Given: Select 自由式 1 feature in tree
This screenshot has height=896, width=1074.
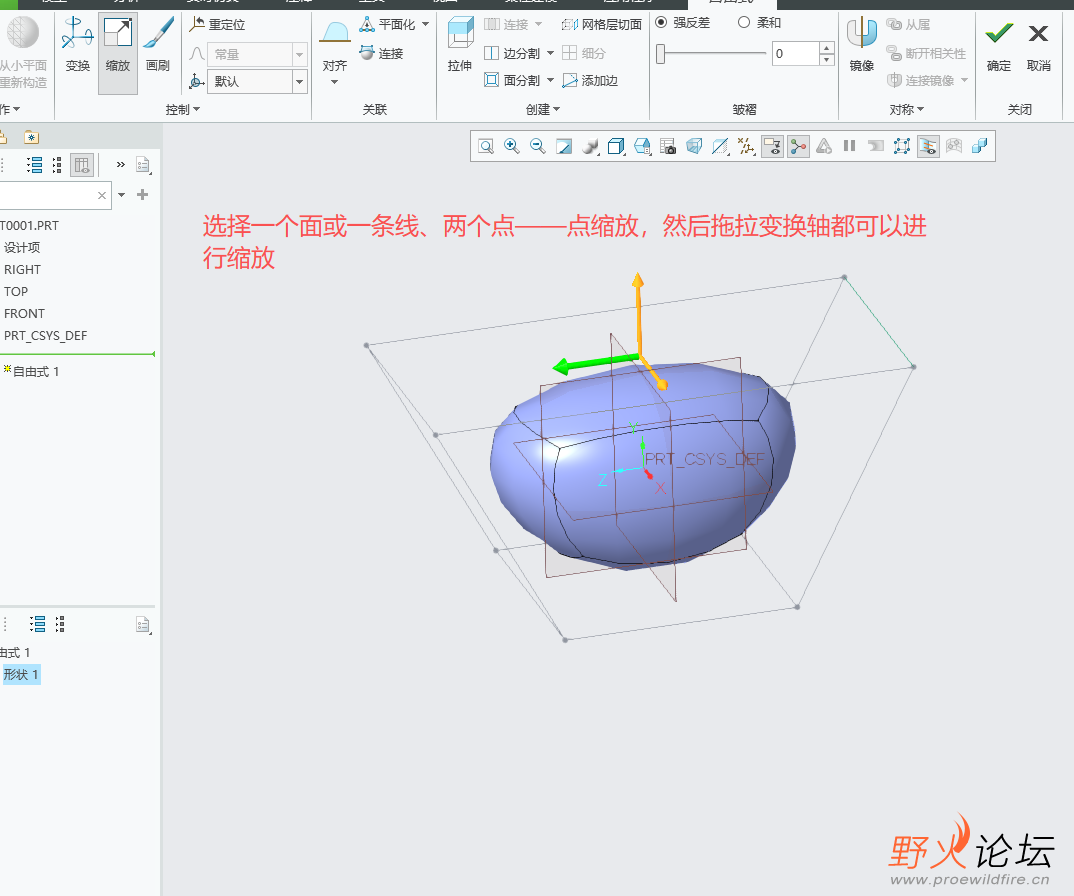Looking at the screenshot, I should point(31,371).
